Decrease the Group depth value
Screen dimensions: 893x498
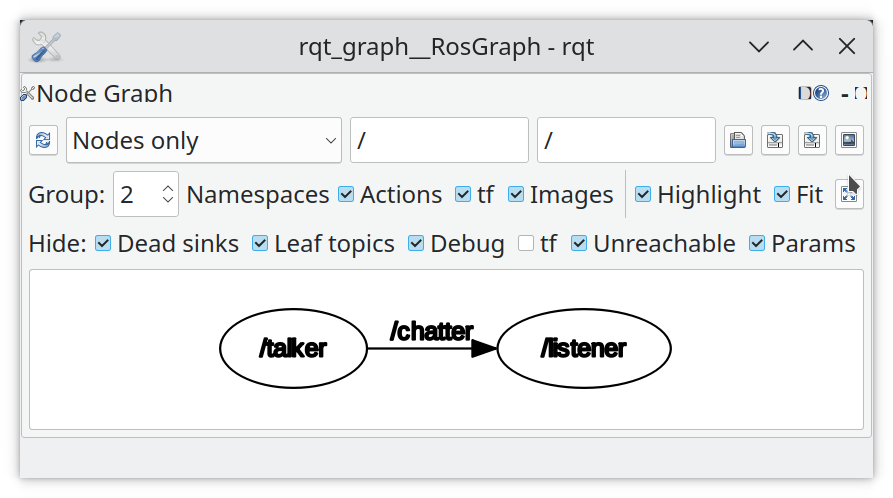tap(167, 200)
